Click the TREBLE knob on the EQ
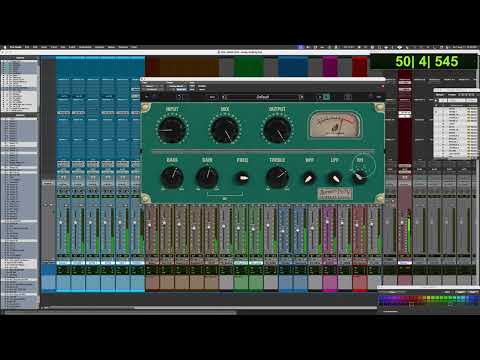480x360 pixels. (277, 177)
